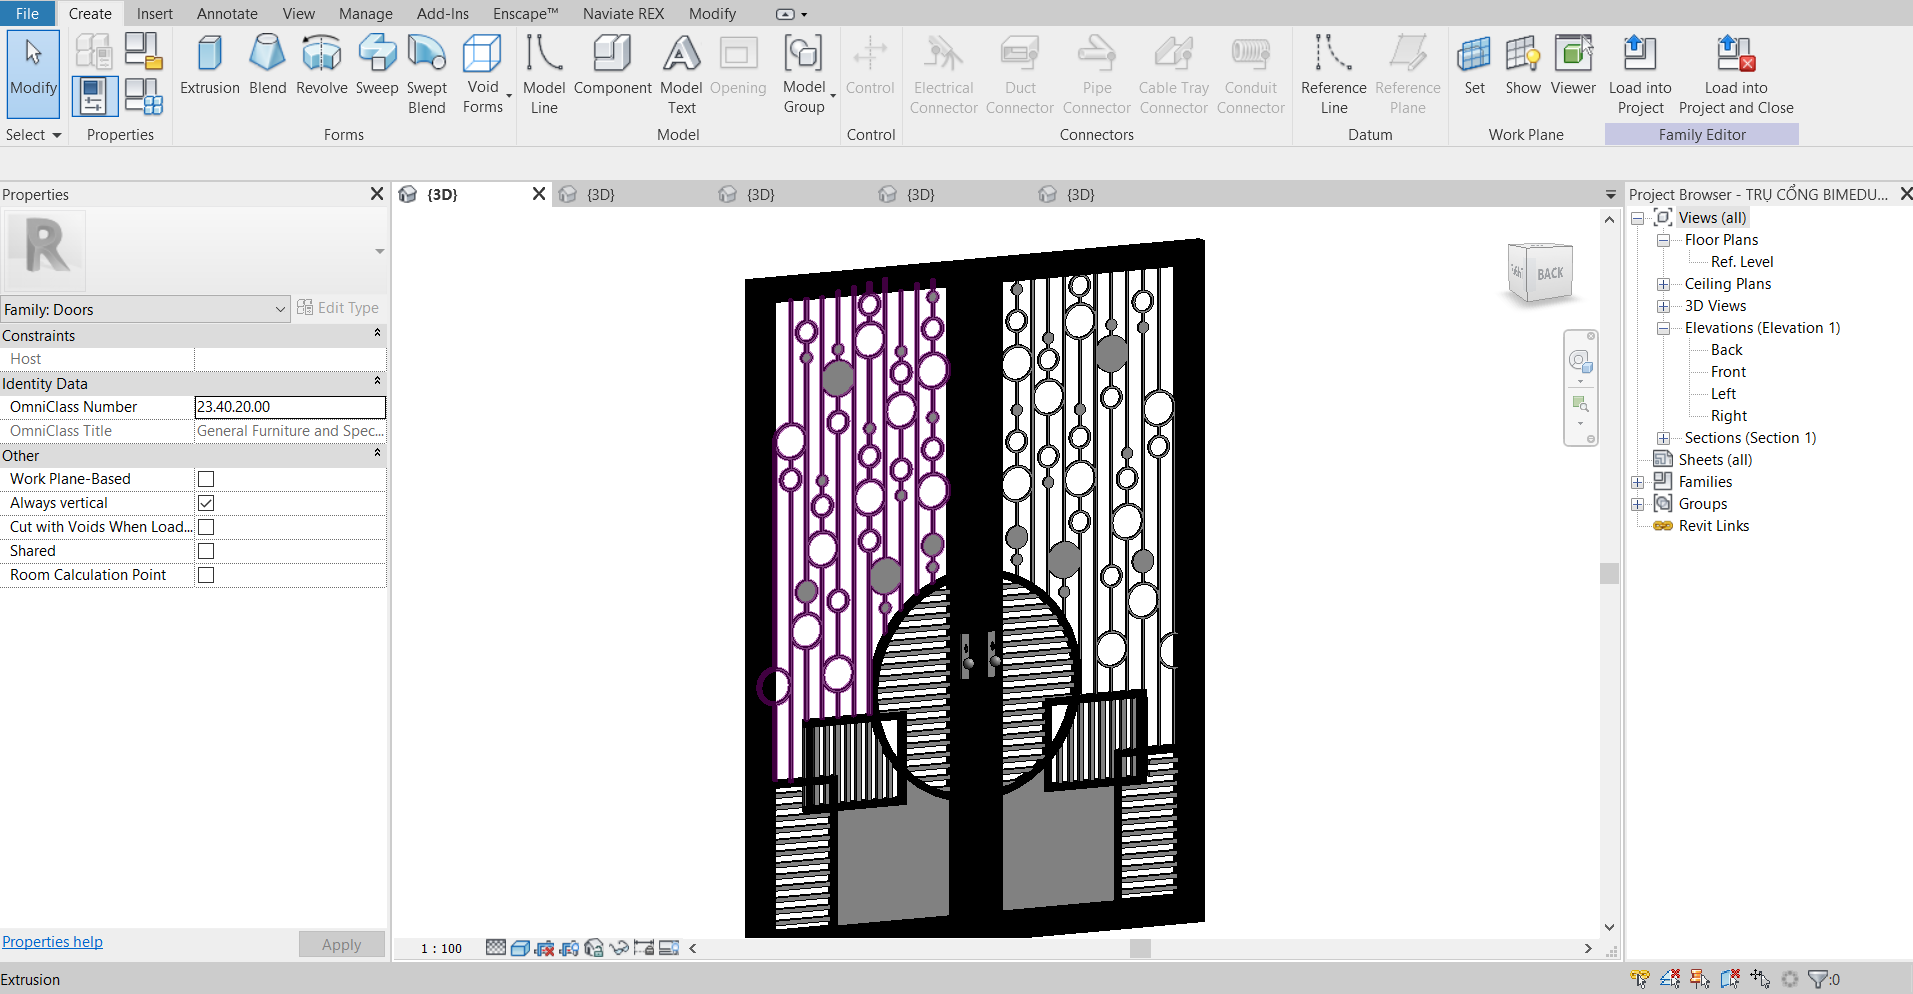The height and width of the screenshot is (994, 1913).
Task: Expand the Ceiling Plans tree node
Action: (x=1663, y=284)
